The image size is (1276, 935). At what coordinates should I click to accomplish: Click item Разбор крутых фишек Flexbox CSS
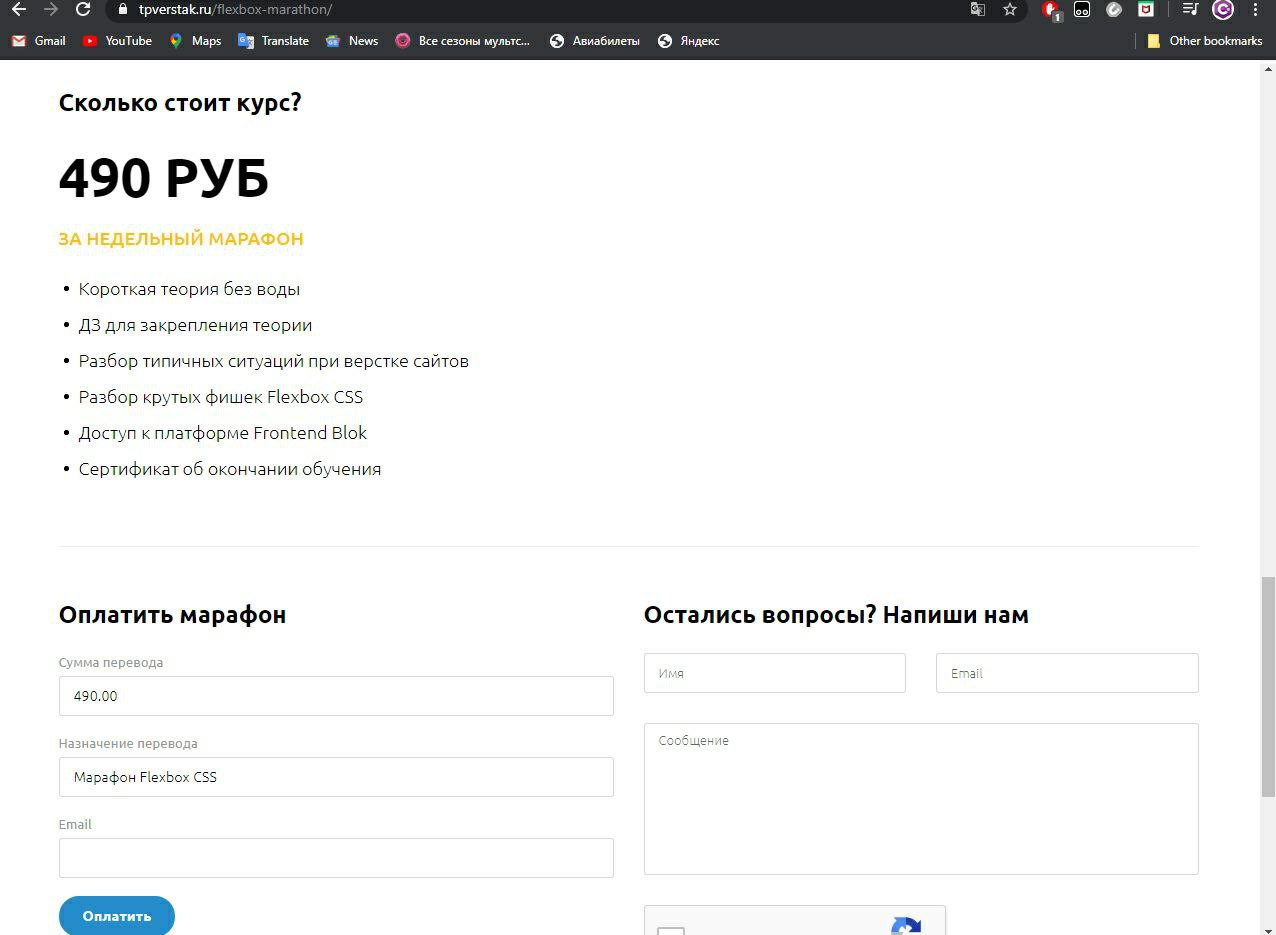[x=221, y=397]
